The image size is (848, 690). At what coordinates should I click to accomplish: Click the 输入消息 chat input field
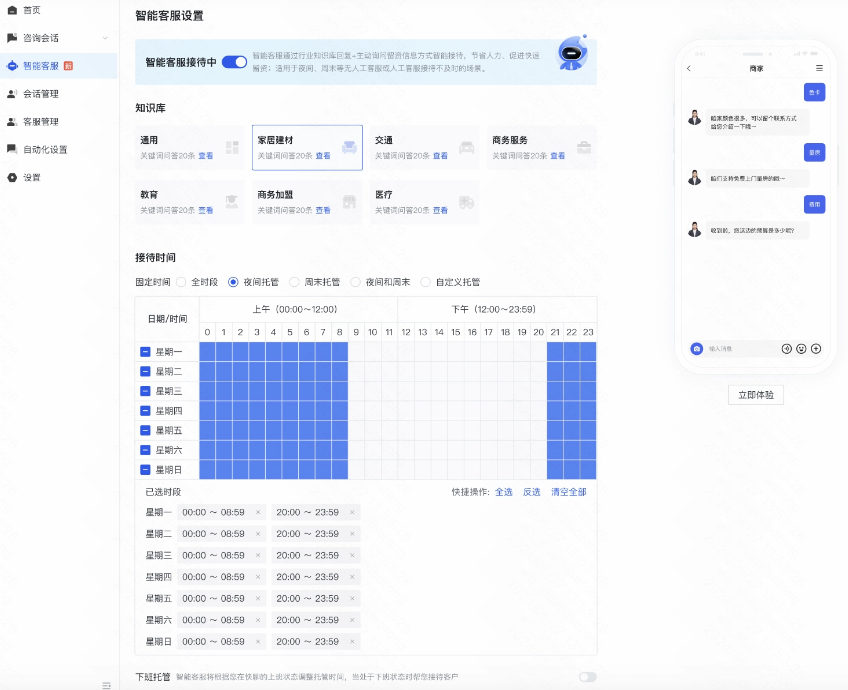[x=740, y=349]
